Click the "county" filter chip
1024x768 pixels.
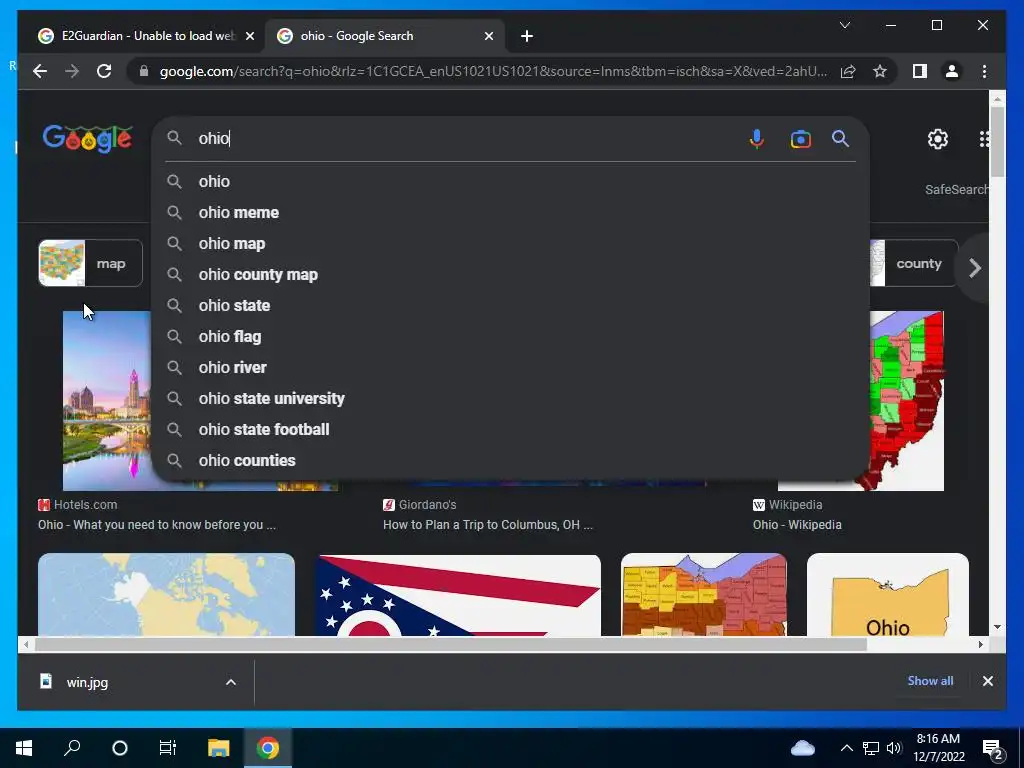coord(914,263)
